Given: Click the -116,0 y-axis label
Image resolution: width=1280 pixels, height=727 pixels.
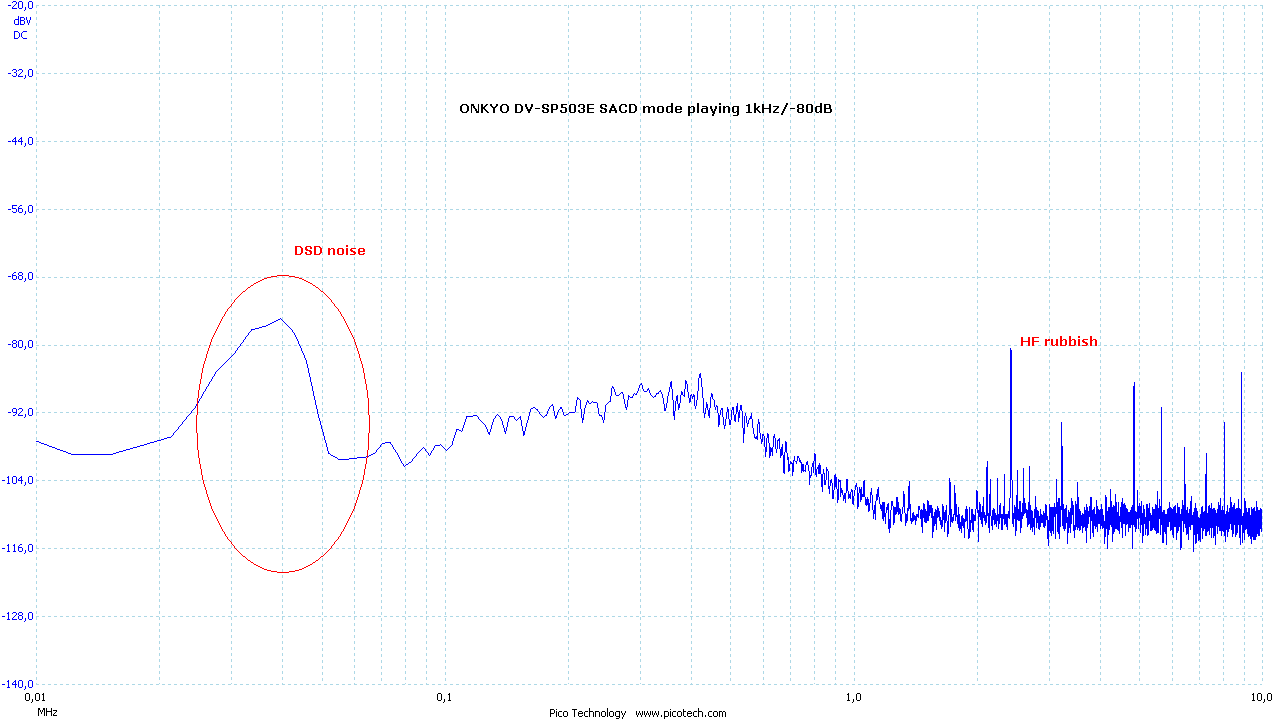Looking at the screenshot, I should coord(18,548).
